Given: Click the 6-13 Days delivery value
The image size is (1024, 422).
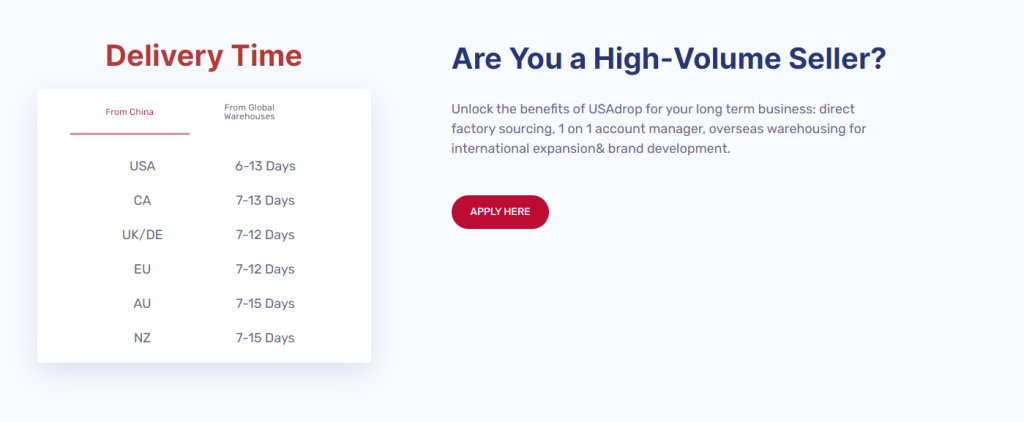Looking at the screenshot, I should pos(265,166).
